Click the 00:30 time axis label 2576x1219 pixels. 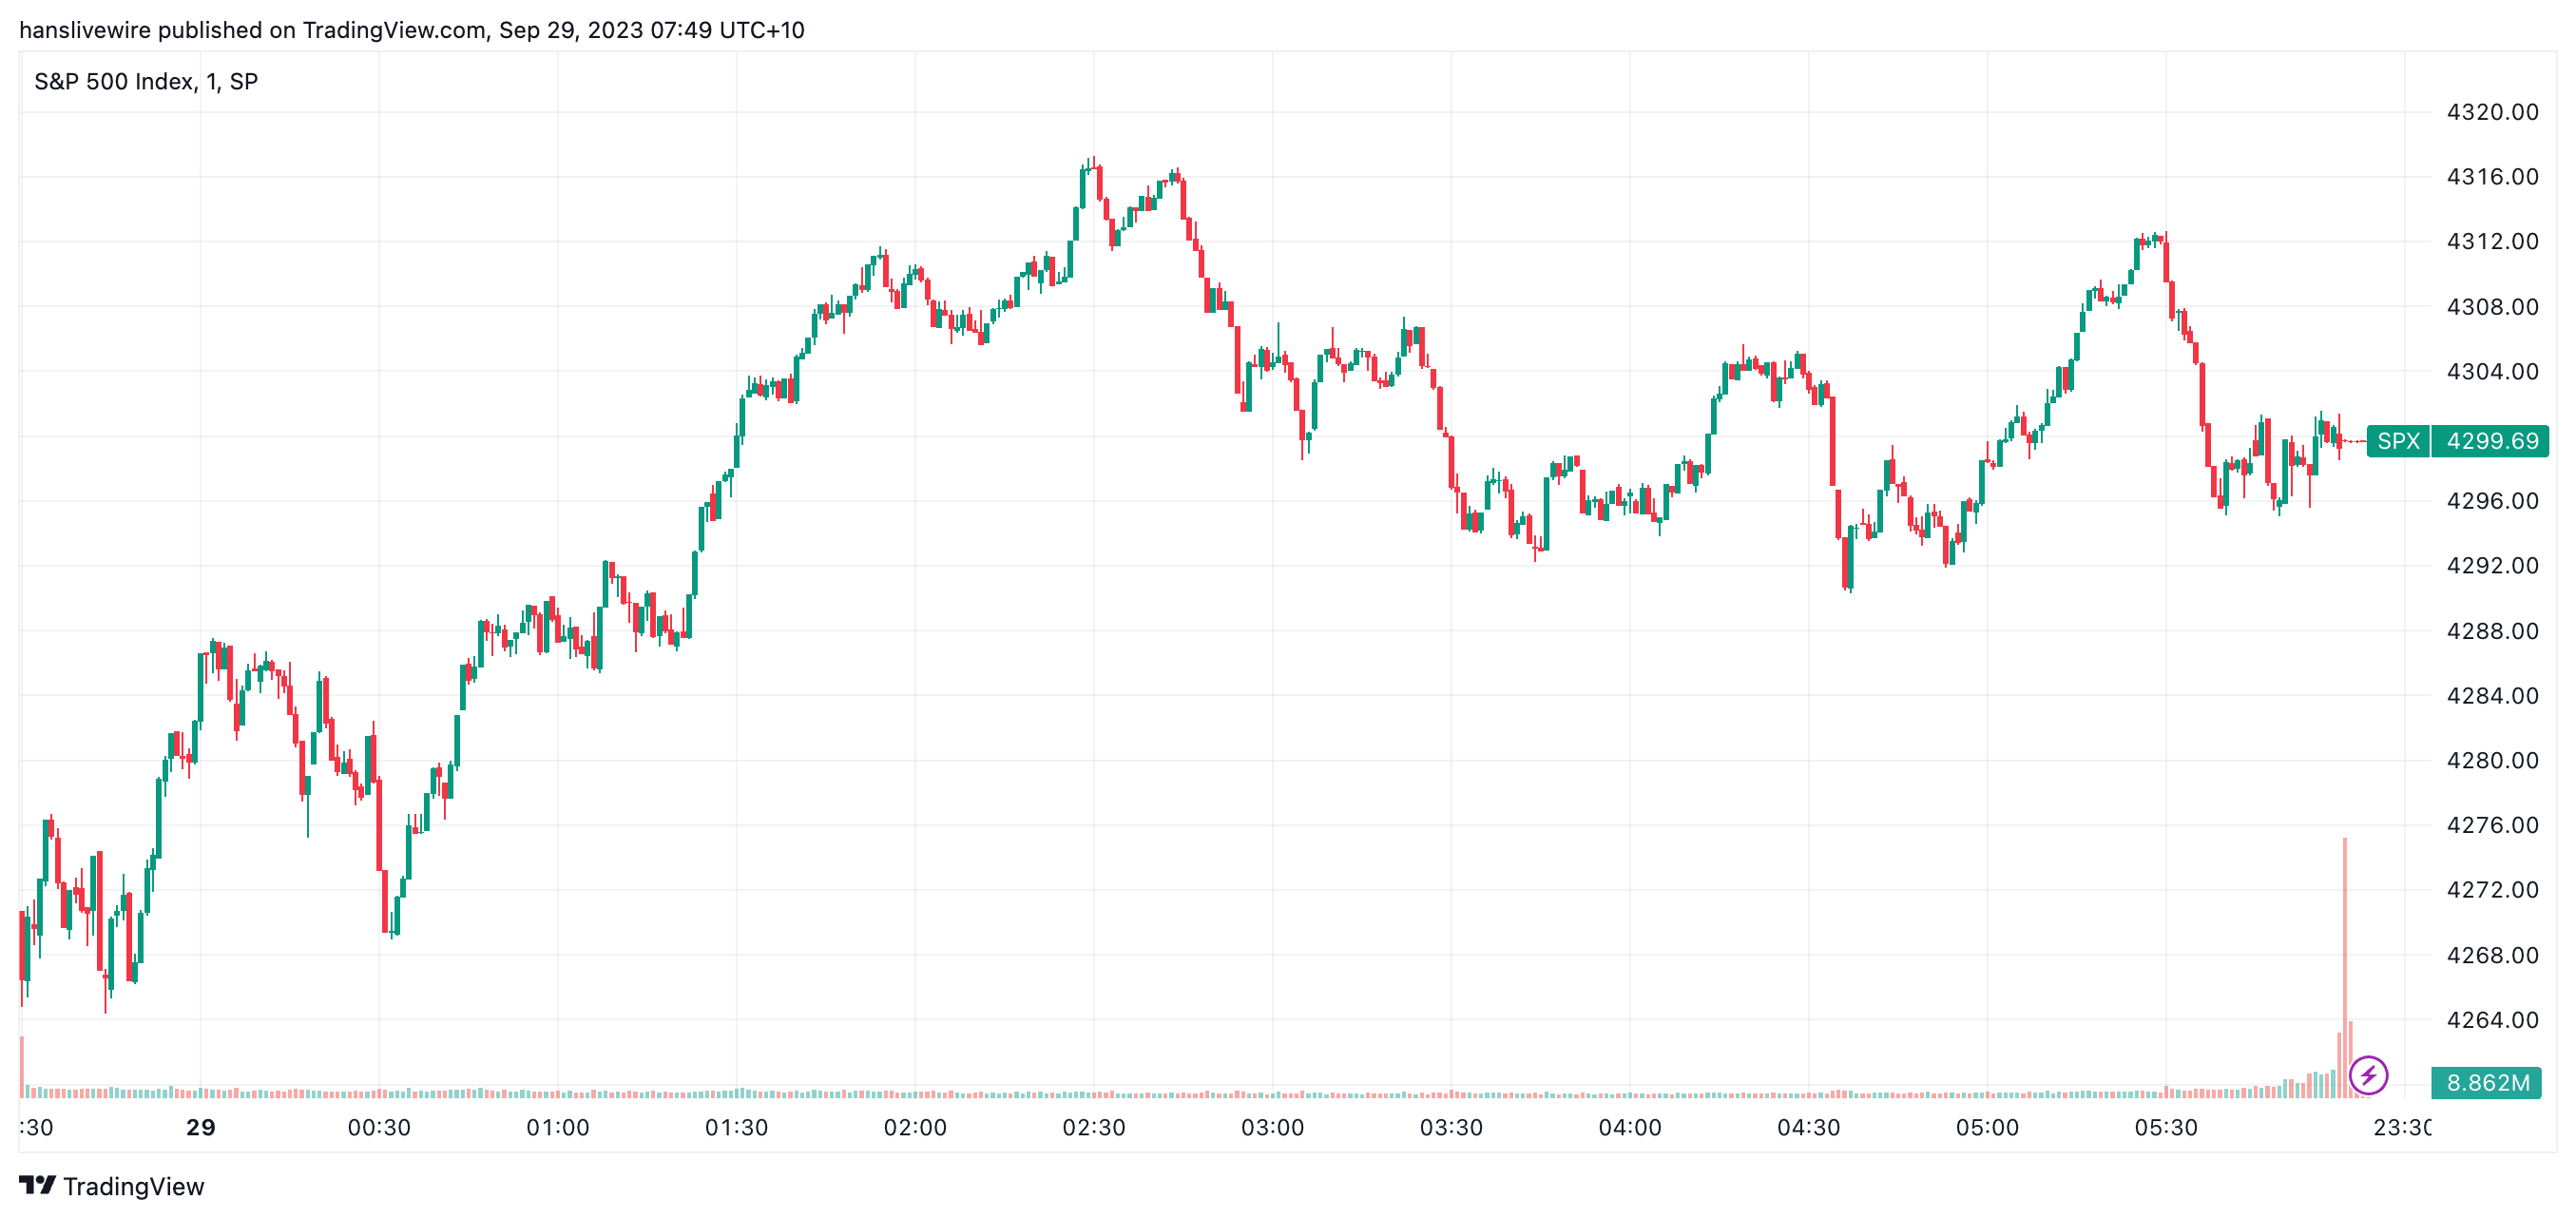[x=379, y=1128]
